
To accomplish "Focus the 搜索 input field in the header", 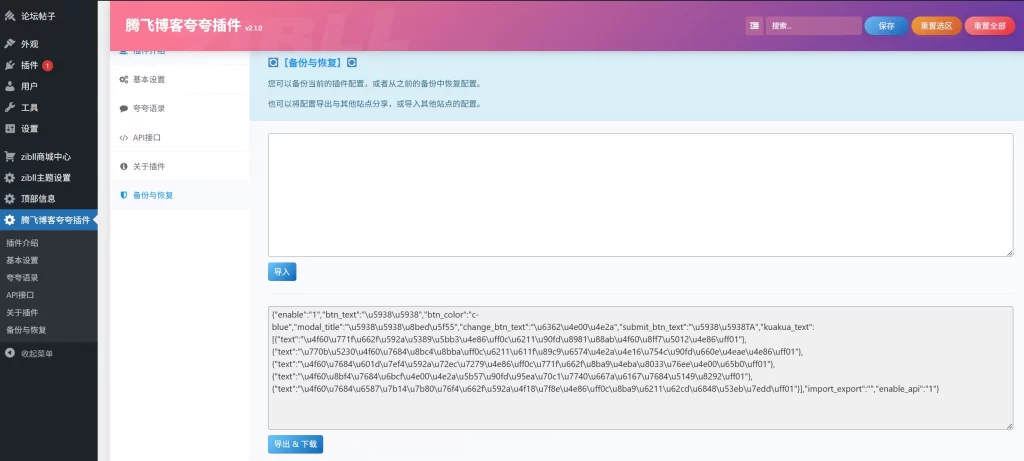I will [811, 26].
